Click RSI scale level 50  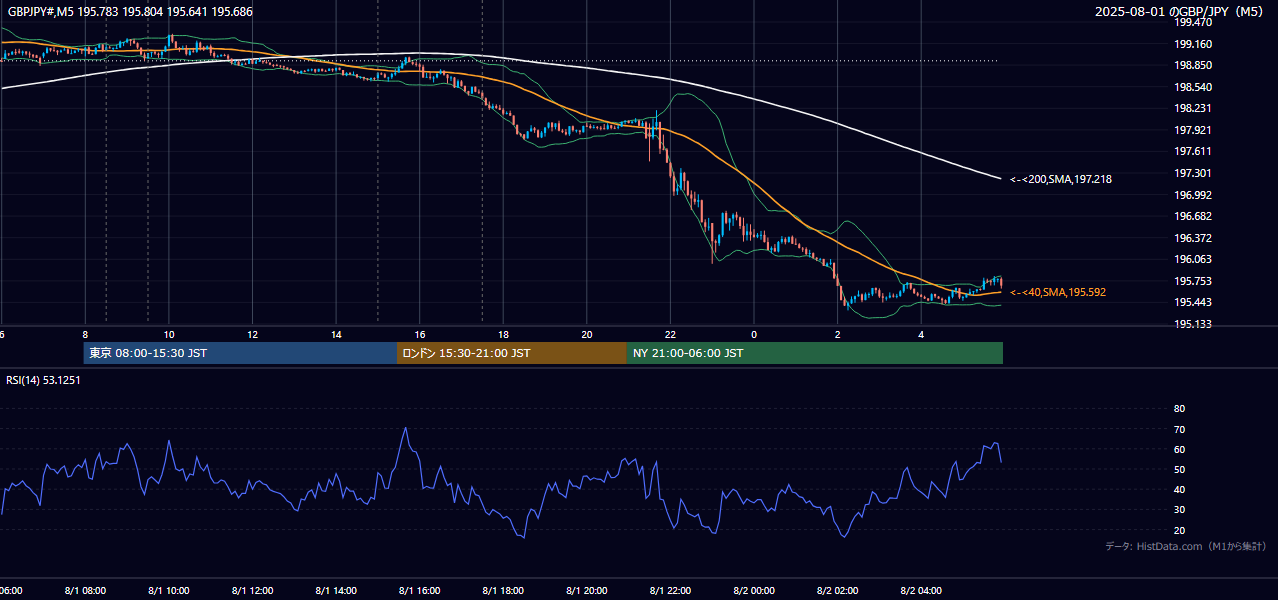point(1179,469)
